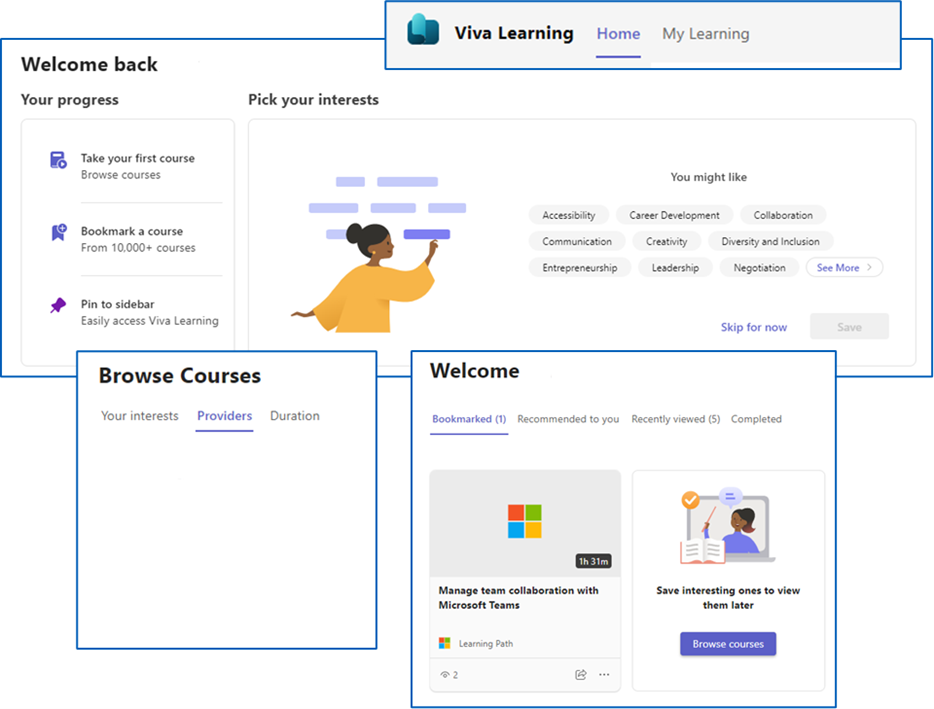The width and height of the screenshot is (934, 709).
Task: Click the Easily access Viva Learning text
Action: click(x=150, y=321)
